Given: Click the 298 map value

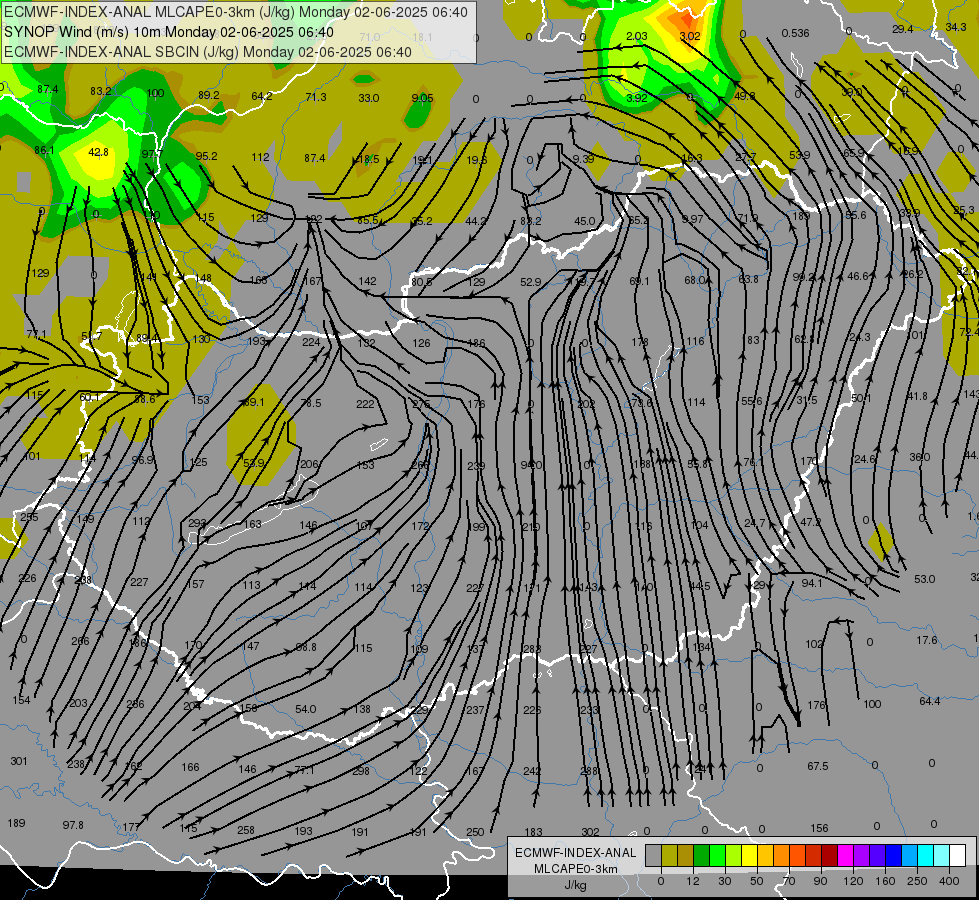Looking at the screenshot, I should click(x=361, y=771).
